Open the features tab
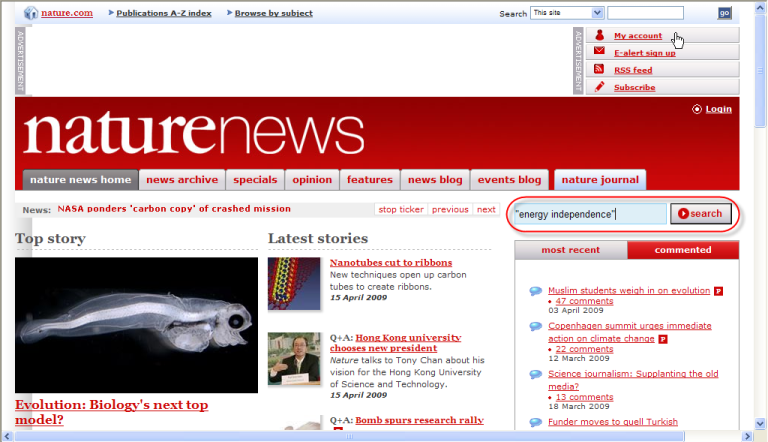768x442 pixels. click(370, 180)
